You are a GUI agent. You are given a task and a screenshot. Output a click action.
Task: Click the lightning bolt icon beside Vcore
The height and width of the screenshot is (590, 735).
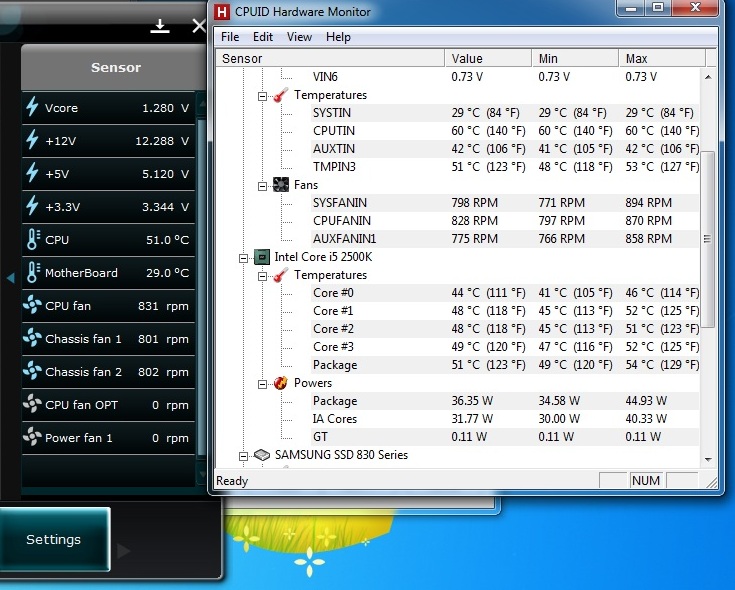coord(32,108)
